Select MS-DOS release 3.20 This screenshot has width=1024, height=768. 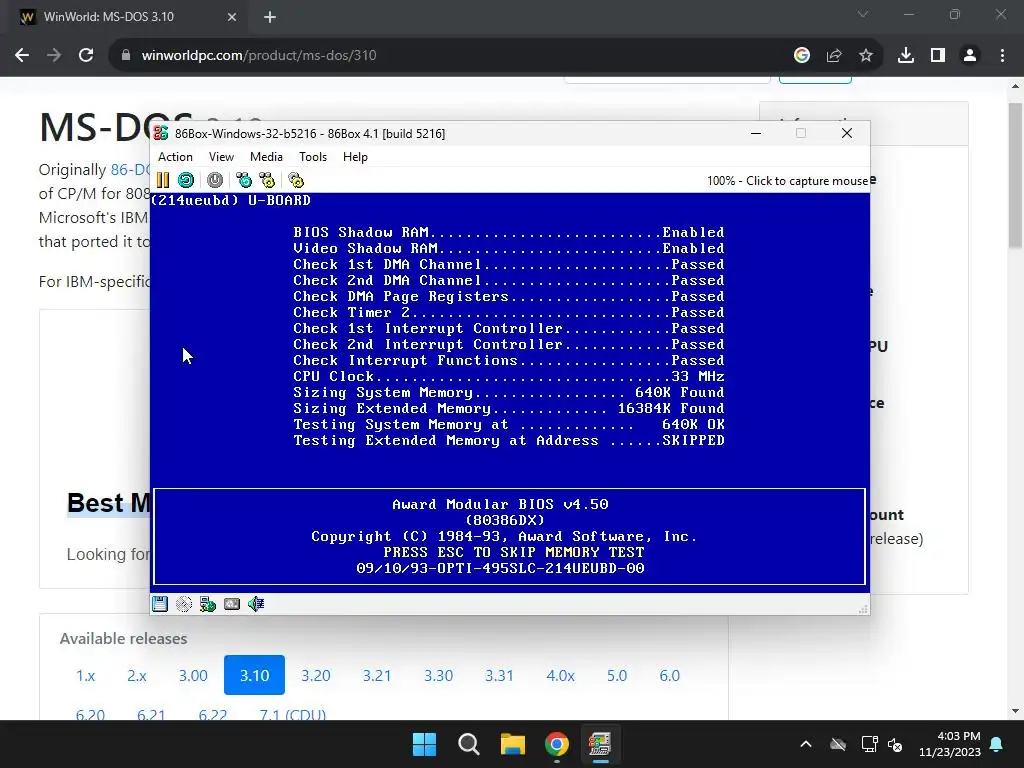coord(315,675)
